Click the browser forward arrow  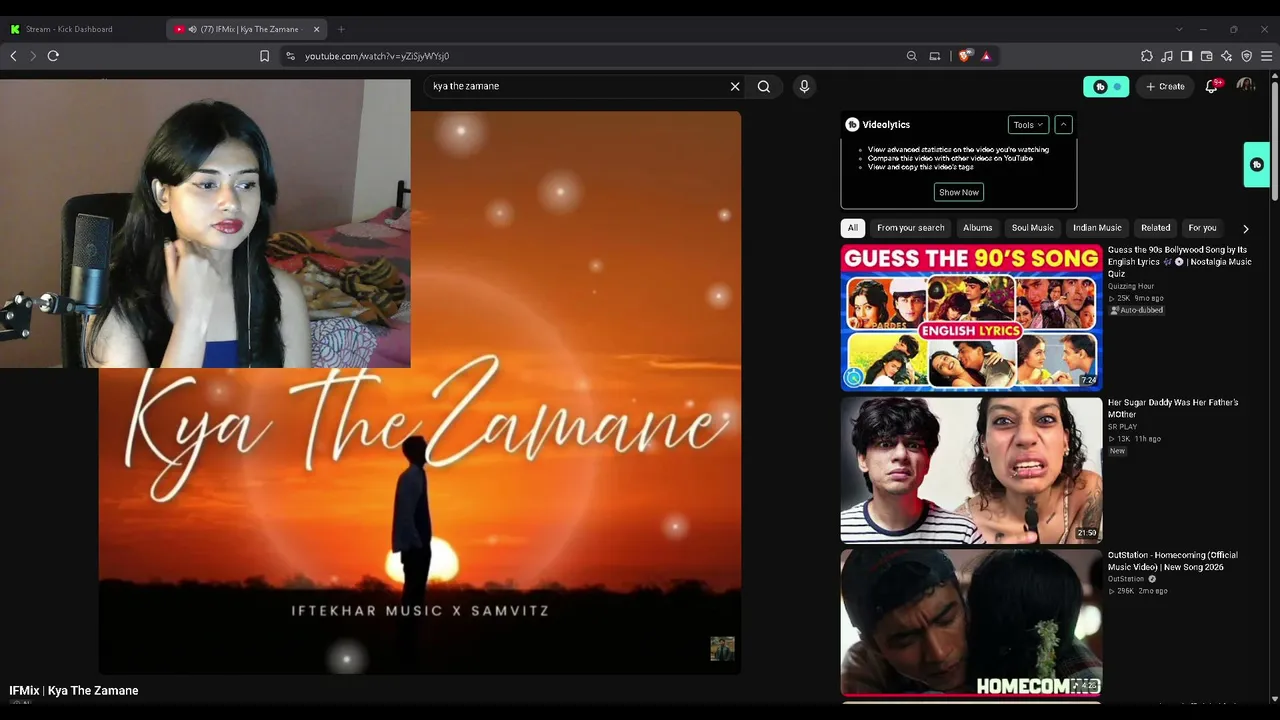tap(32, 56)
